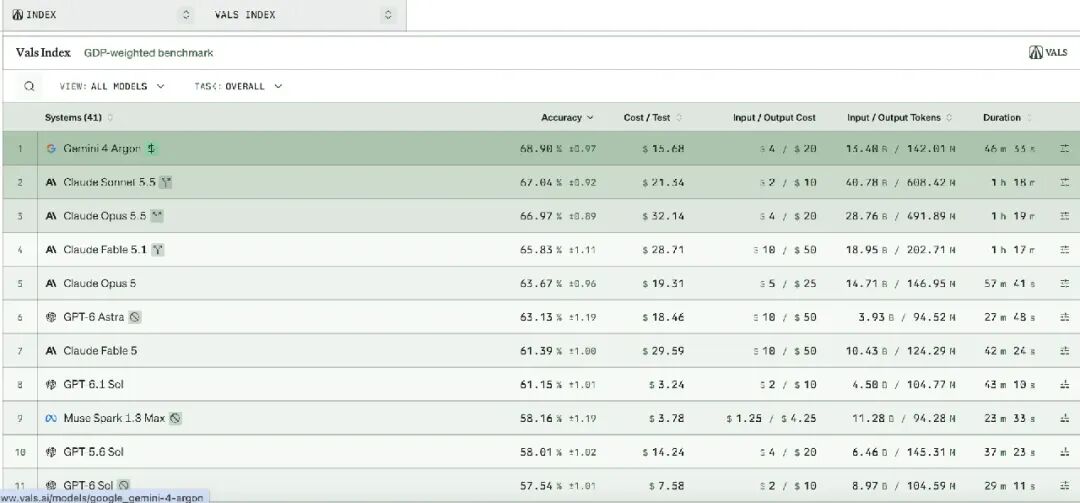This screenshot has width=1080, height=503.
Task: Sort by the Cost / Test column header
Action: [653, 118]
